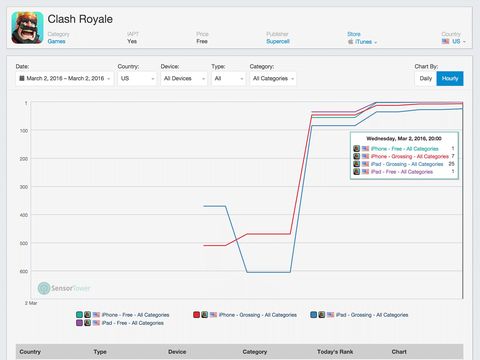Open the iTunes store selector

point(362,42)
